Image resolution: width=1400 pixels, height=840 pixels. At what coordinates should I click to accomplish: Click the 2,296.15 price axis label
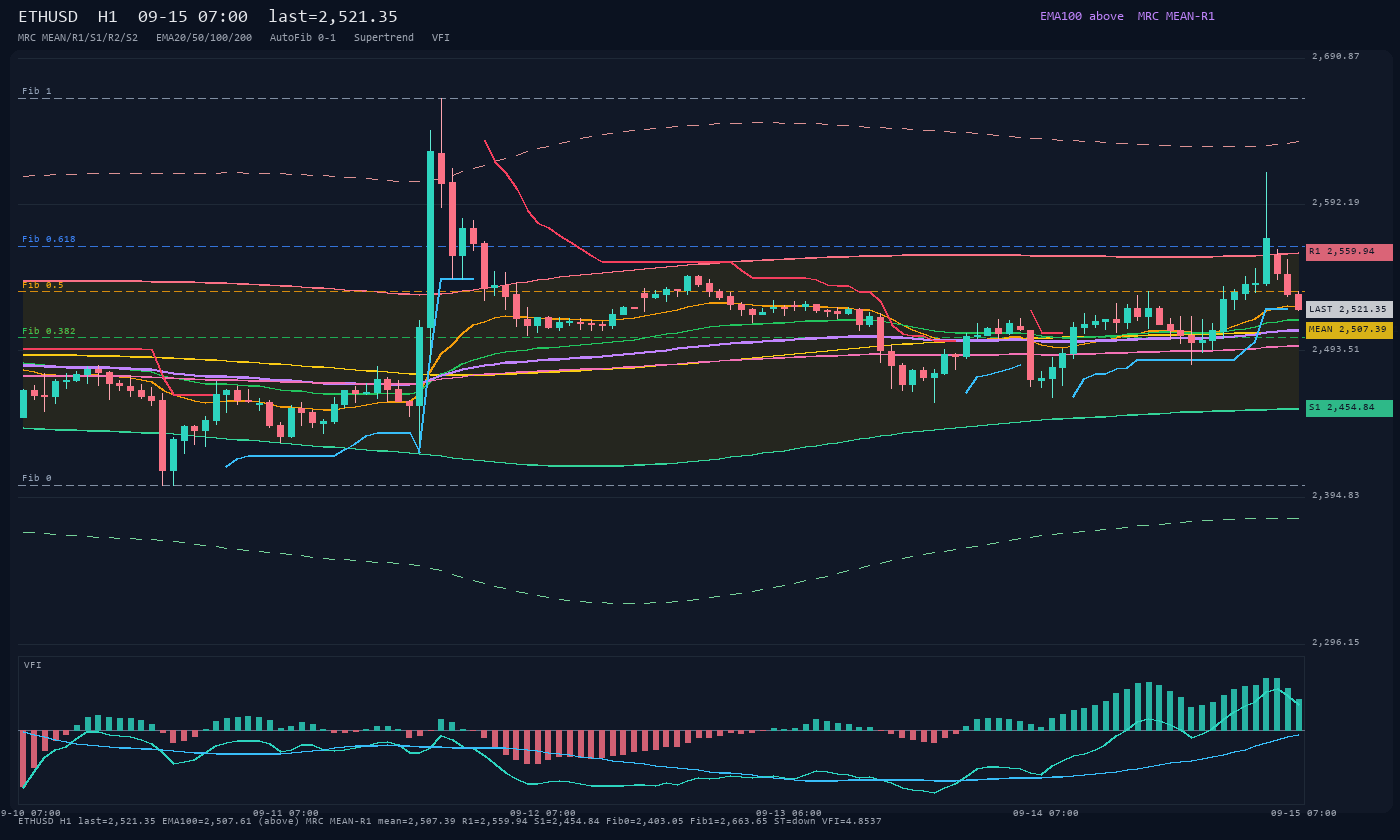click(1336, 642)
